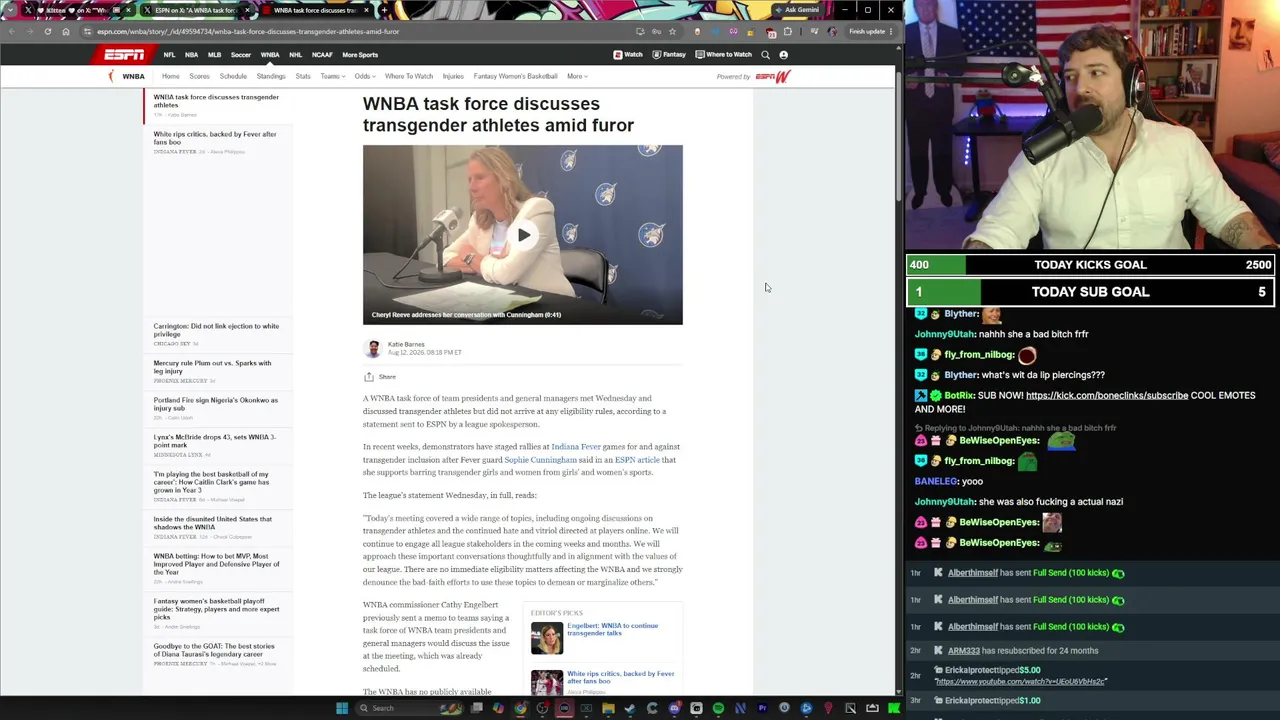Viewport: 1280px width, 720px height.
Task: Open the Windows Start menu
Action: (342, 708)
